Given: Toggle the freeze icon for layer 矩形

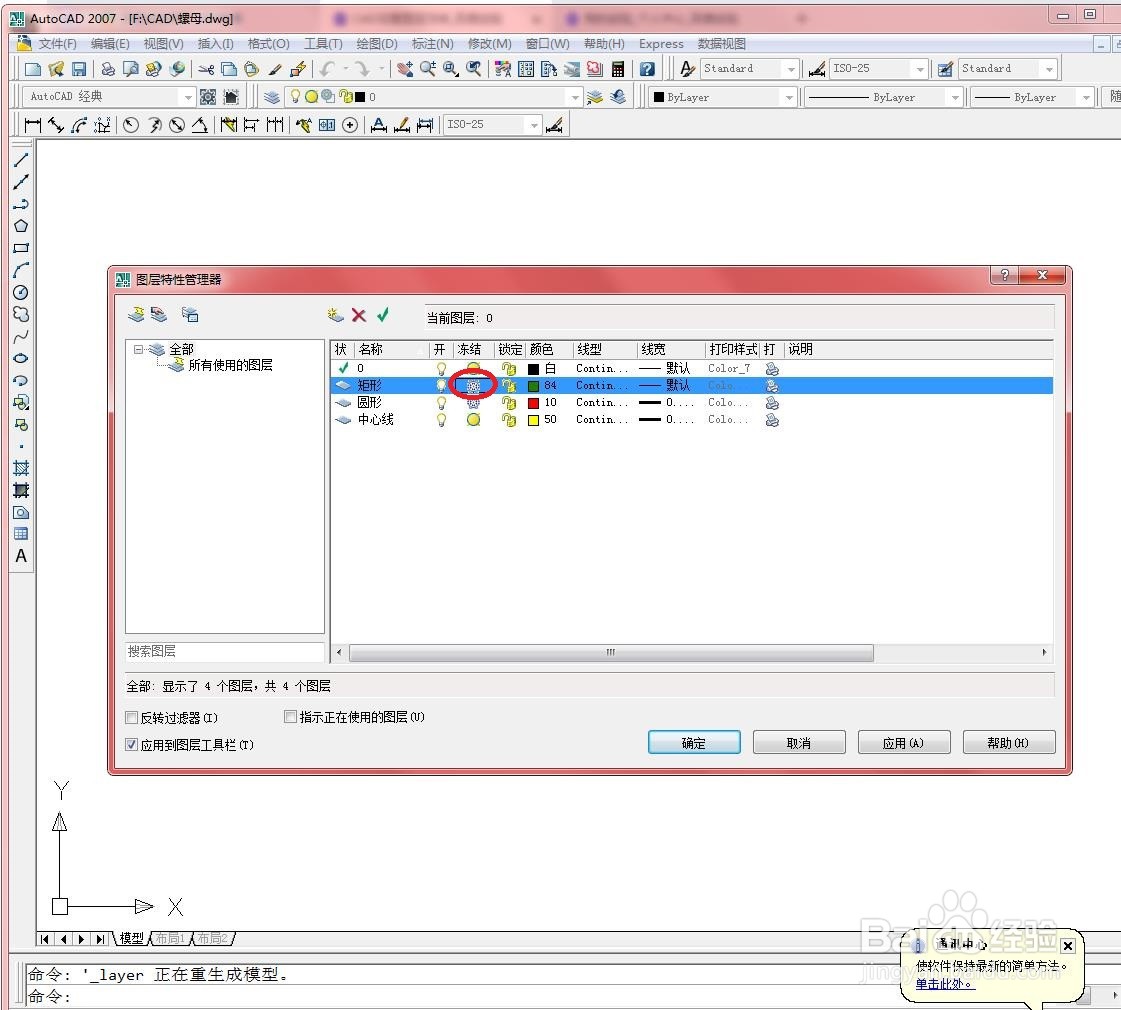Looking at the screenshot, I should click(473, 385).
